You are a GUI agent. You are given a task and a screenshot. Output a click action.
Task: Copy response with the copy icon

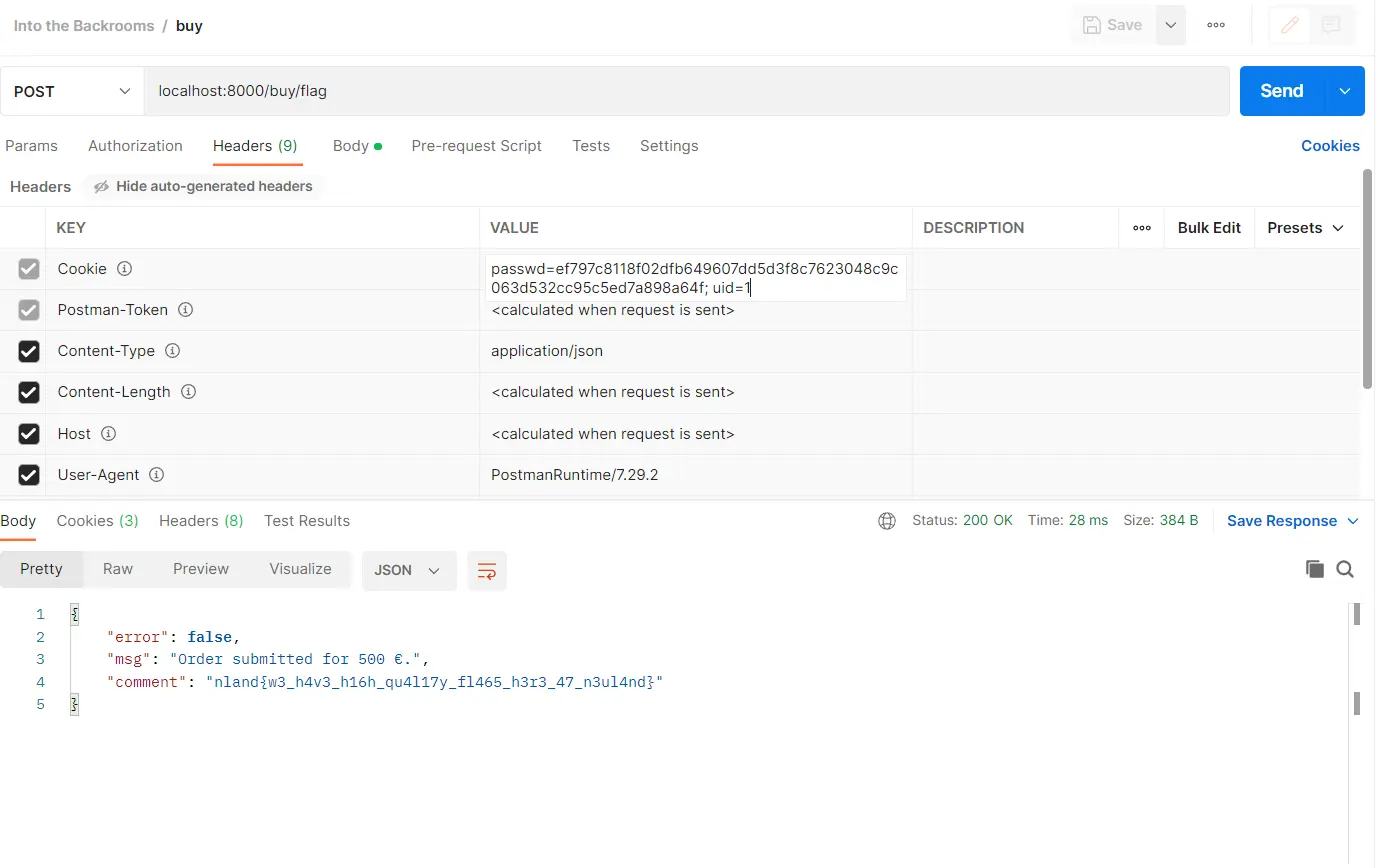1314,569
